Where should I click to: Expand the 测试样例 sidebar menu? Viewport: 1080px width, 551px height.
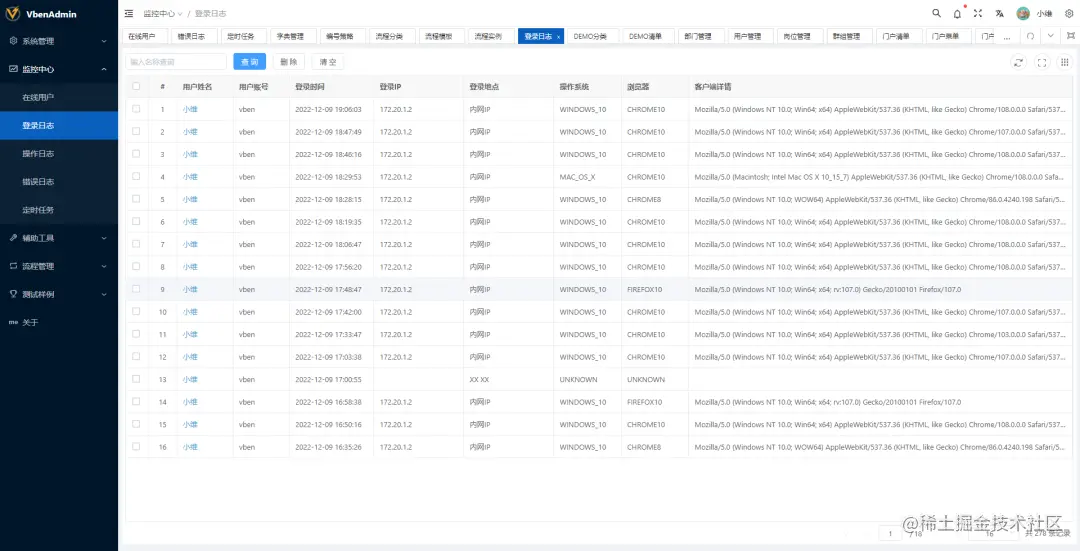(x=59, y=294)
